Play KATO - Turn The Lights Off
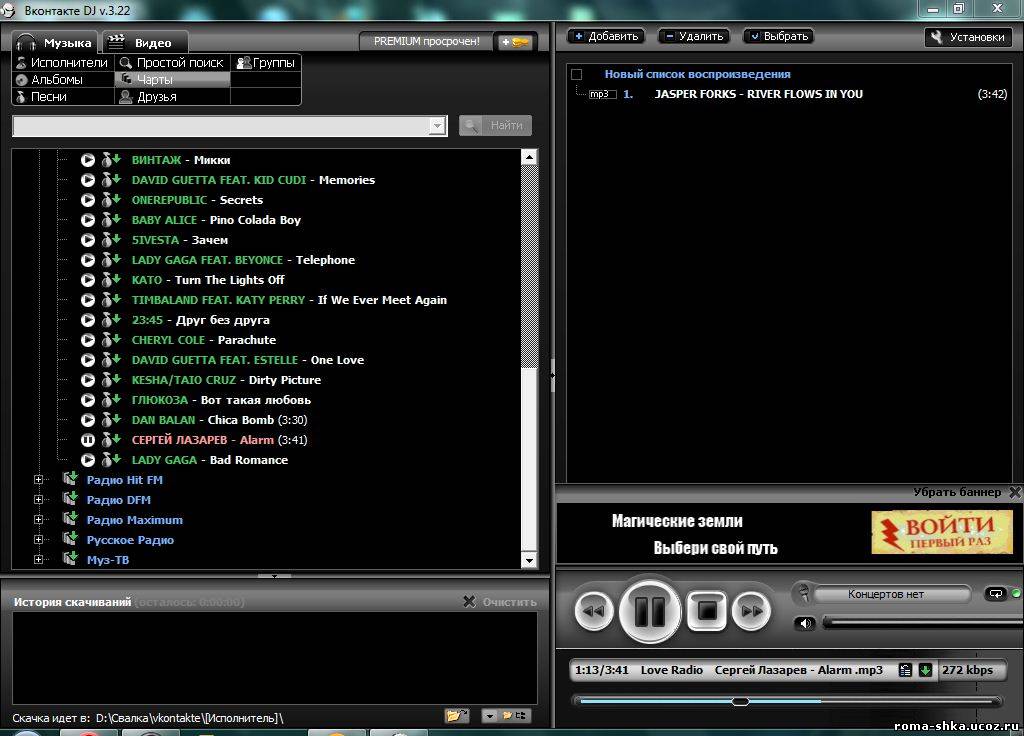This screenshot has height=736, width=1024. (88, 280)
